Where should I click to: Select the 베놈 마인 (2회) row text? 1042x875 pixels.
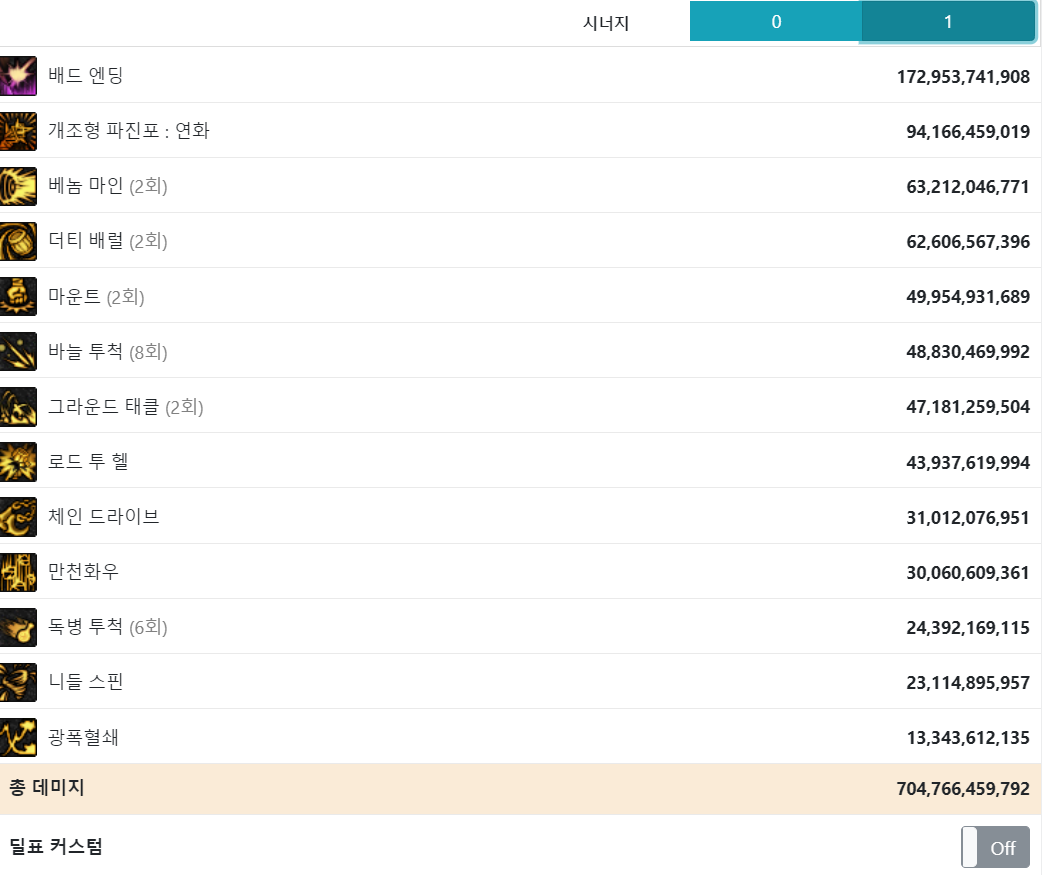click(x=108, y=185)
